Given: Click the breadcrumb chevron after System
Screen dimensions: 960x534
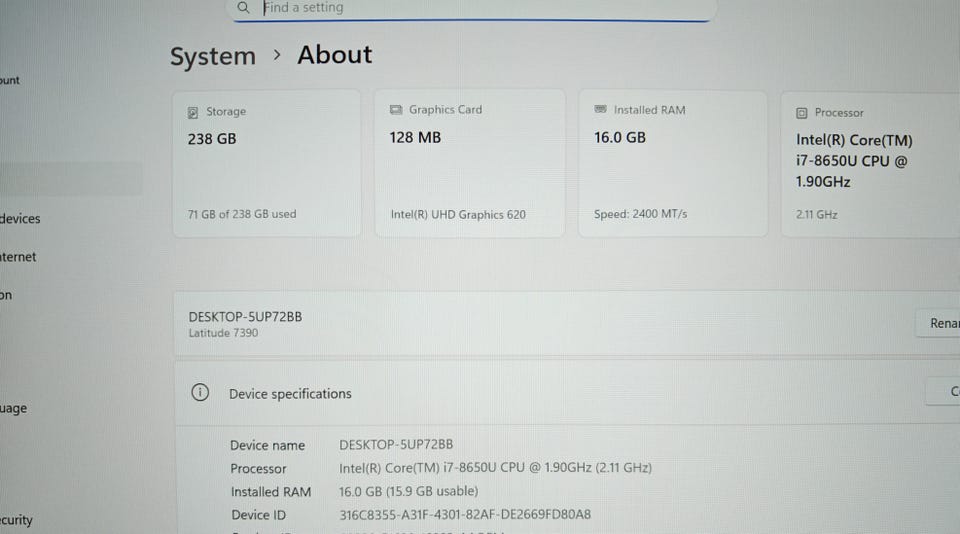Looking at the screenshot, I should coord(277,55).
